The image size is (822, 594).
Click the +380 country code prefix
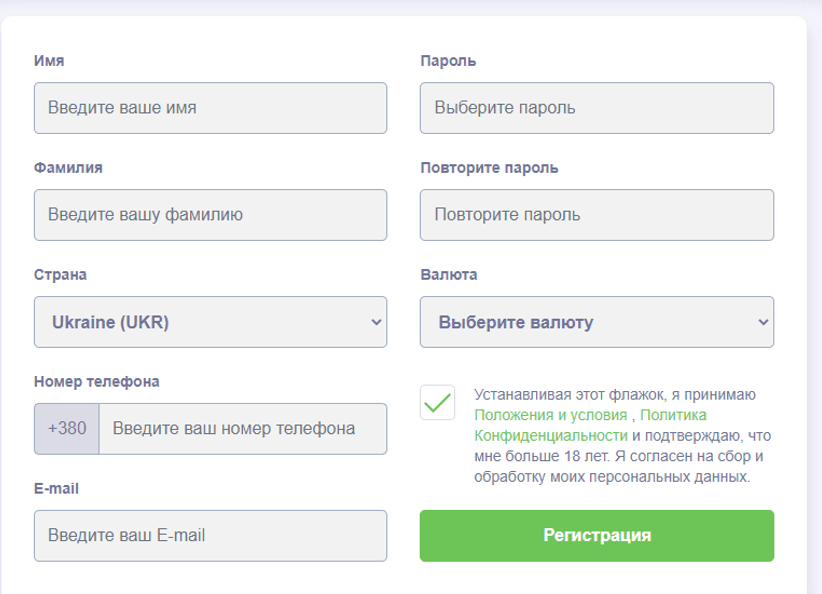point(67,429)
